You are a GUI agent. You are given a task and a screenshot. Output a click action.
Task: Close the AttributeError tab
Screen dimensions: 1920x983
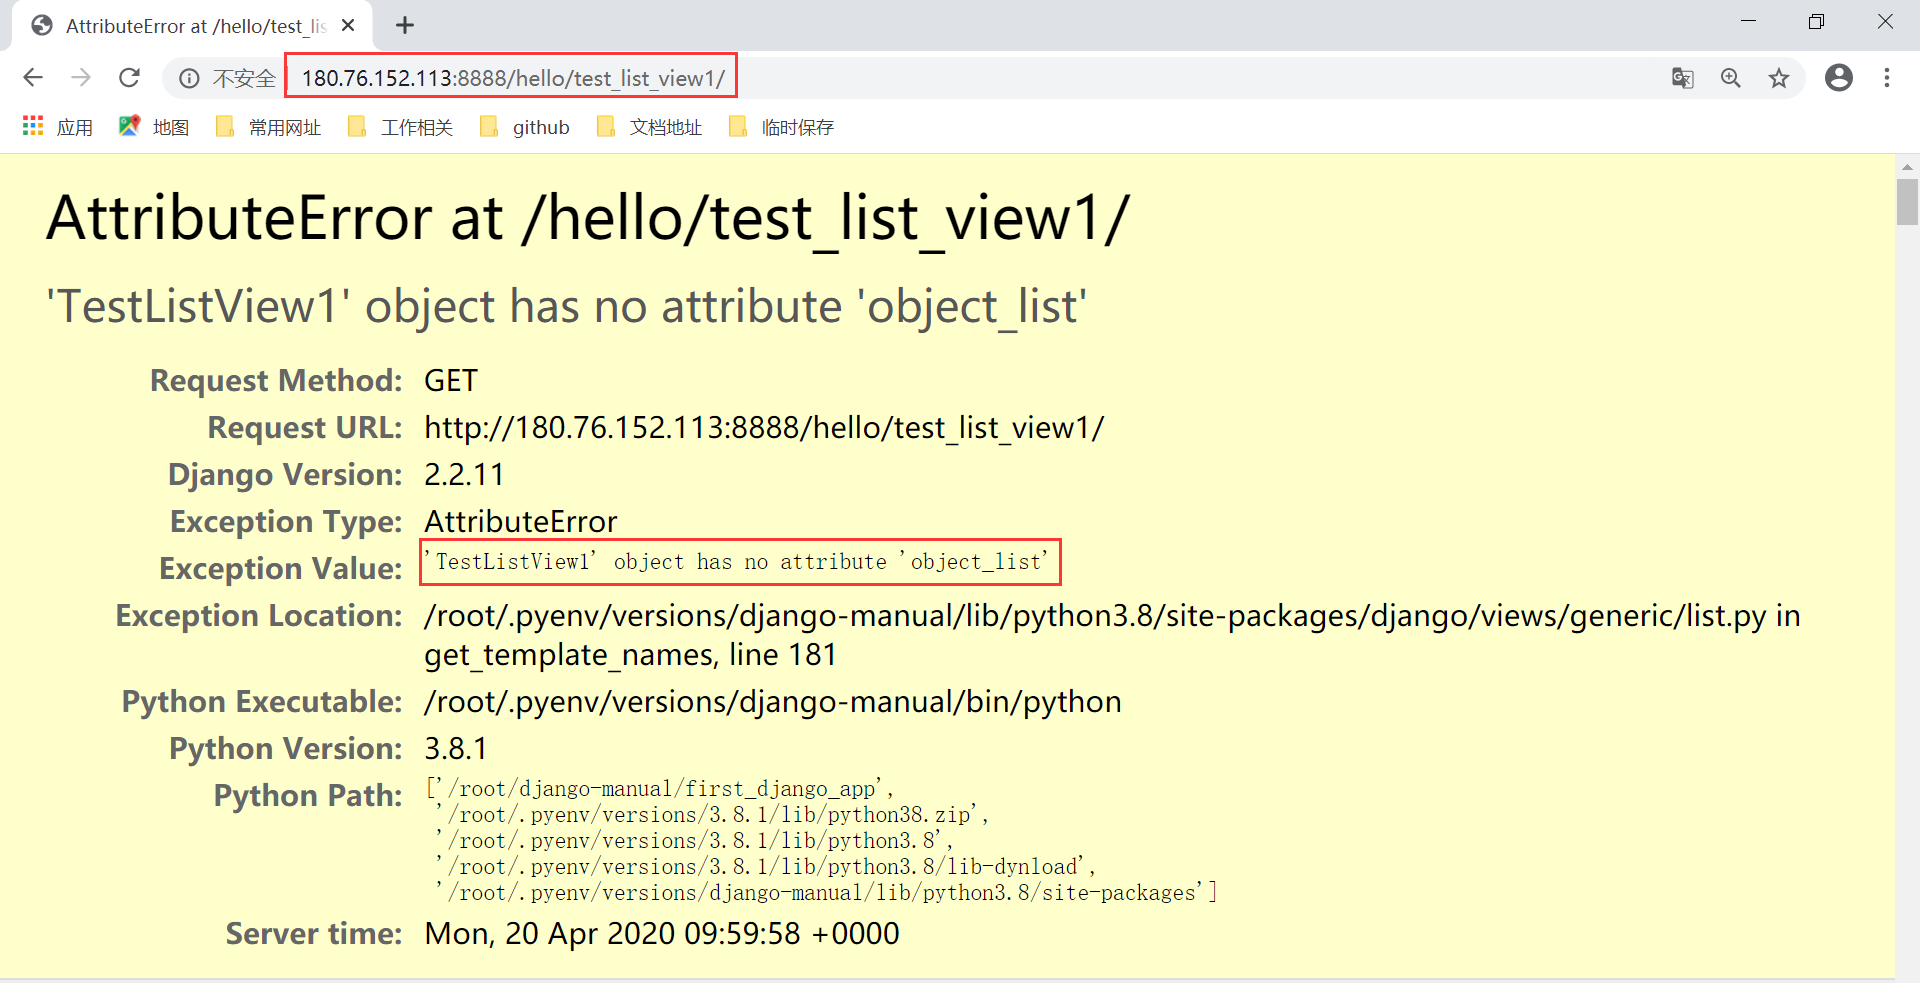coord(348,26)
